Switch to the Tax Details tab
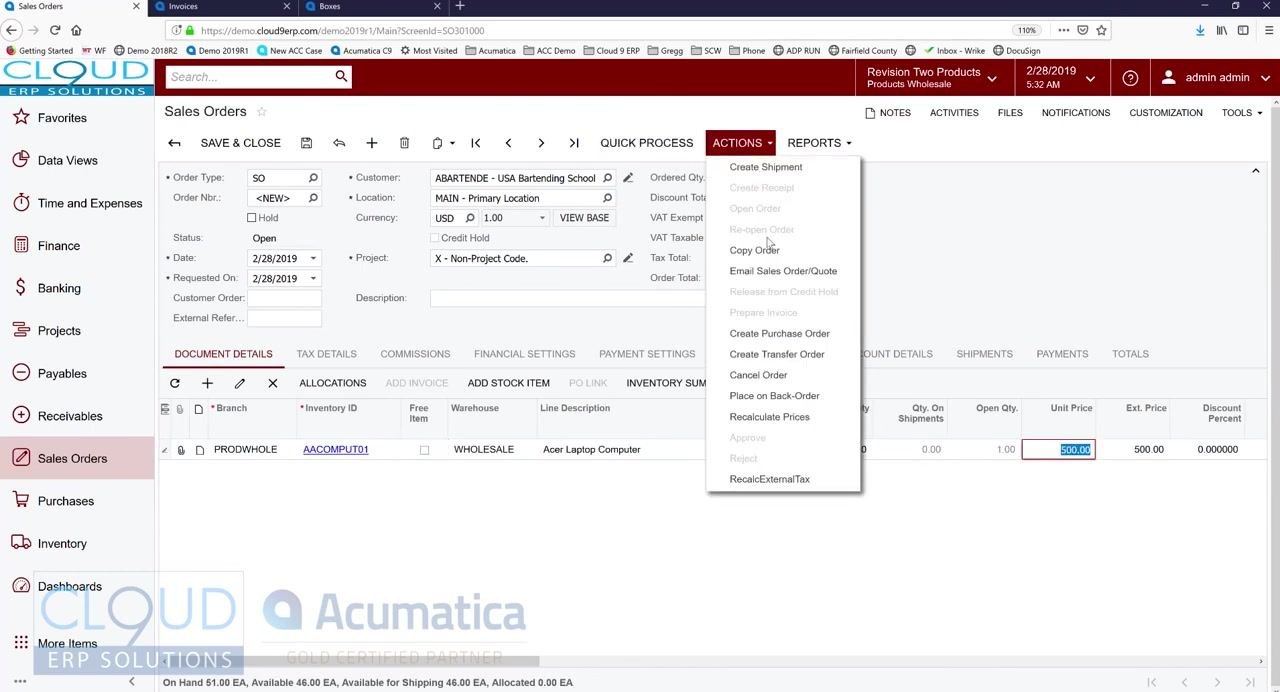Screen dimensions: 1280x692 tap(326, 354)
